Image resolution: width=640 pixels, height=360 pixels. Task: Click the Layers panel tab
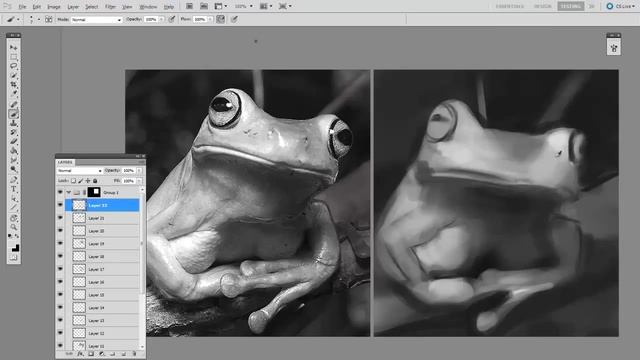65,162
